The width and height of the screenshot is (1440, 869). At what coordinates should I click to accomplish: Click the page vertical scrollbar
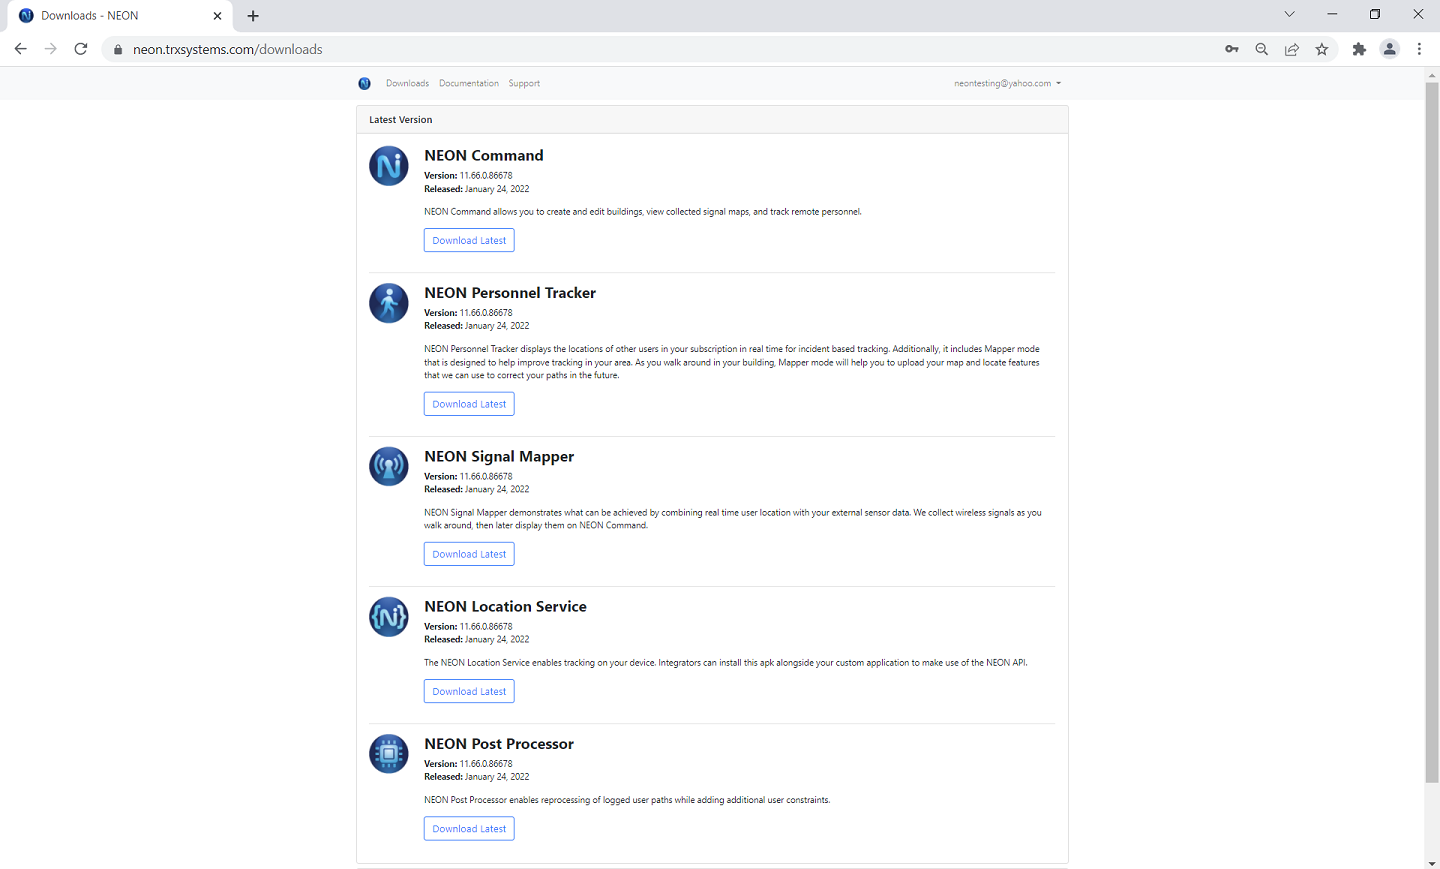pyautogui.click(x=1432, y=432)
